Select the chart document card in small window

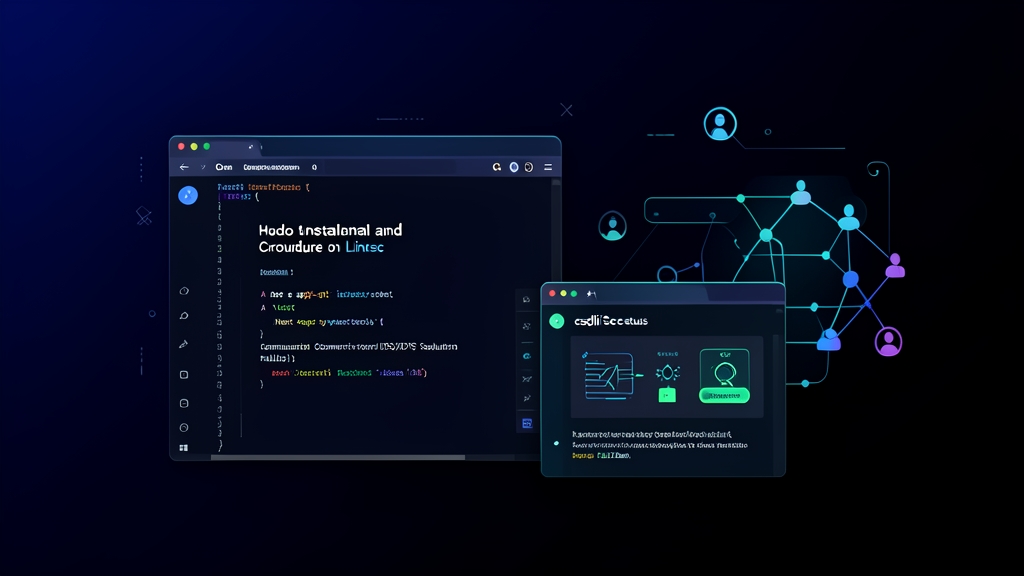(x=609, y=376)
